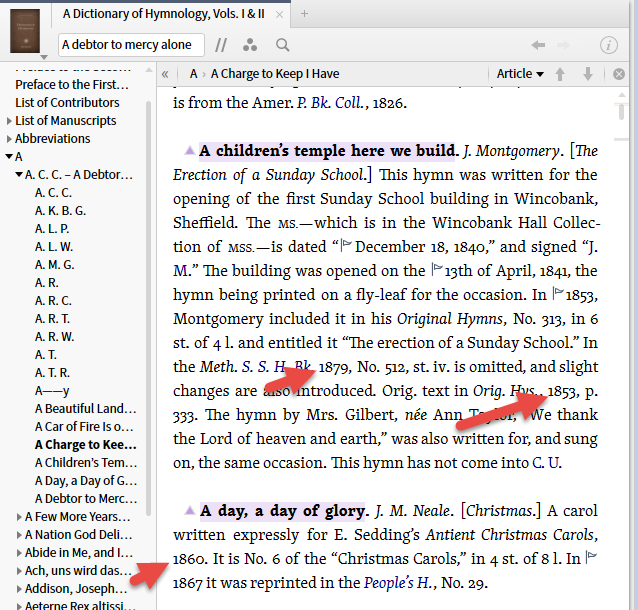Expand Ach, uns wird das group
This screenshot has width=638, height=610.
19,571
